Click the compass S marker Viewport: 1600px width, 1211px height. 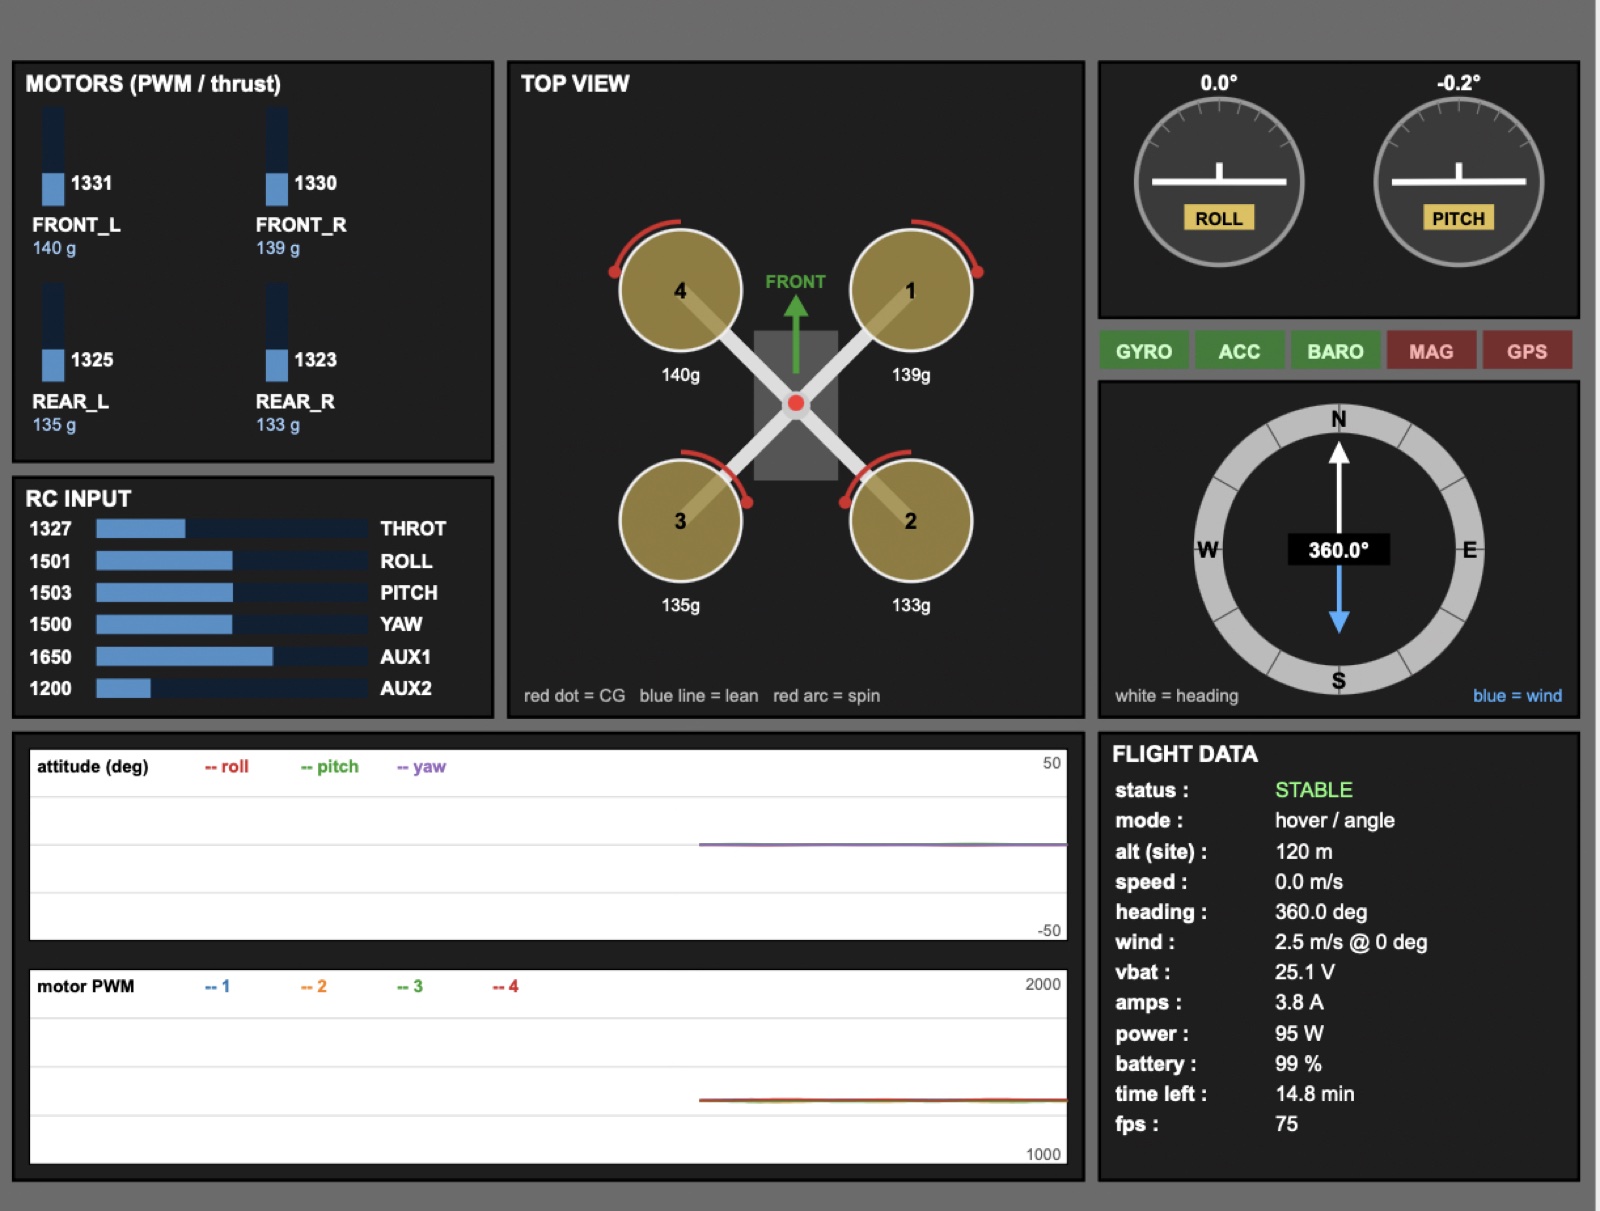[1339, 680]
